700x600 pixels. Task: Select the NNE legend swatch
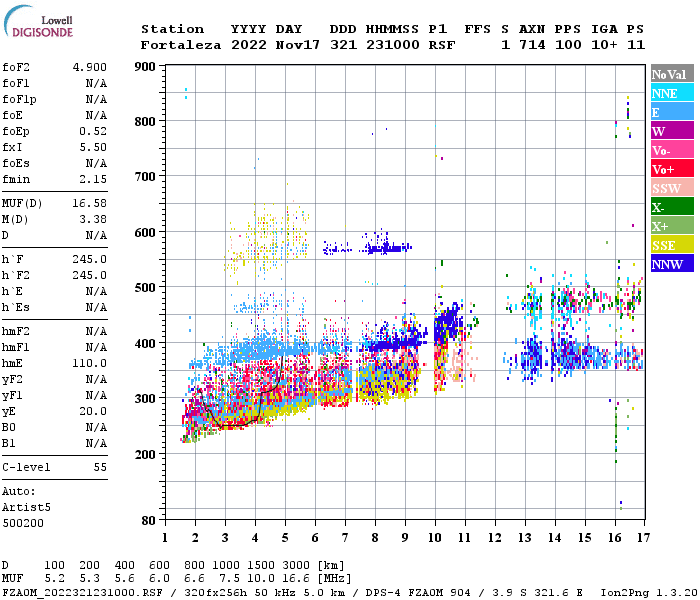click(x=672, y=93)
